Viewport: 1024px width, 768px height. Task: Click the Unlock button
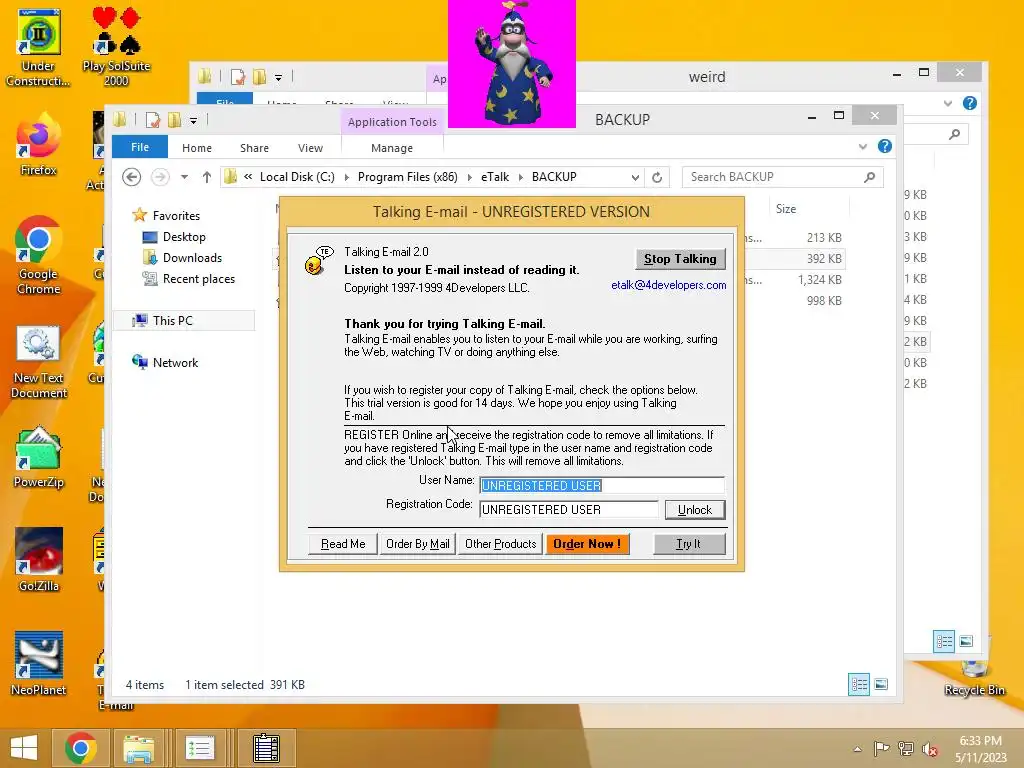694,509
